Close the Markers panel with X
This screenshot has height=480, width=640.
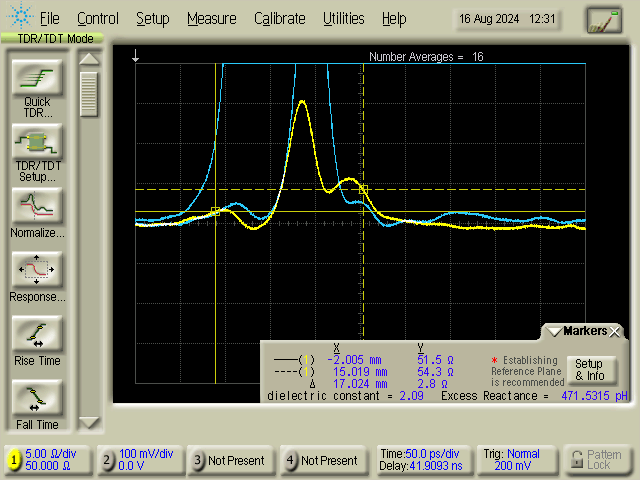coord(615,332)
